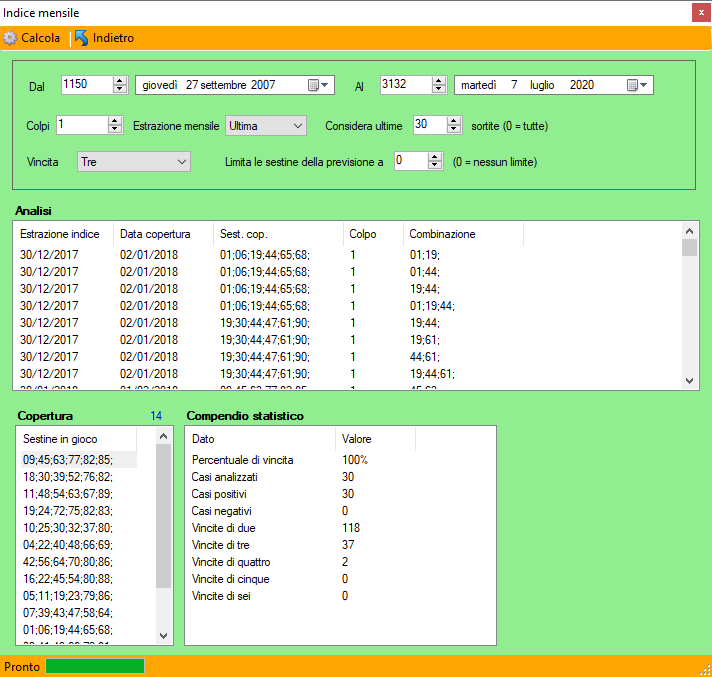The width and height of the screenshot is (712, 677).
Task: Click the Calcola gear icon
Action: 10,38
